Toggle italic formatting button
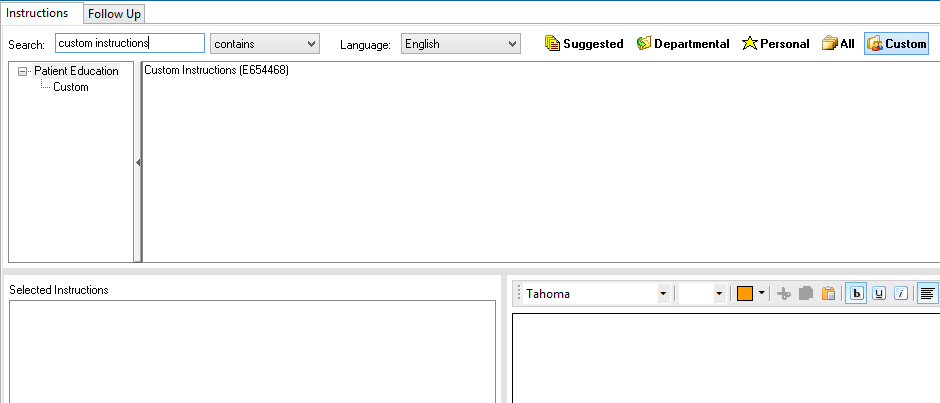940x403 pixels. [901, 294]
